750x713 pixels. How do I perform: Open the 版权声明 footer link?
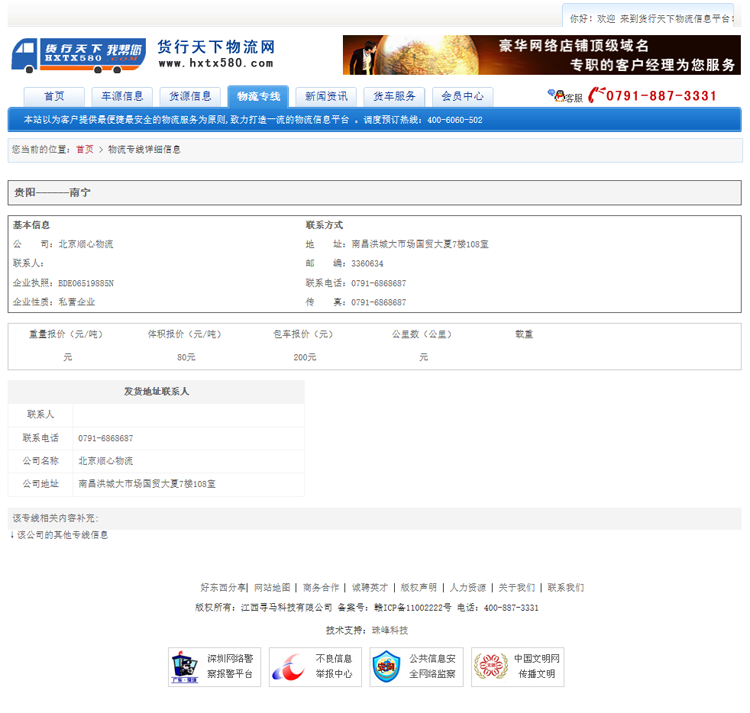pyautogui.click(x=419, y=587)
